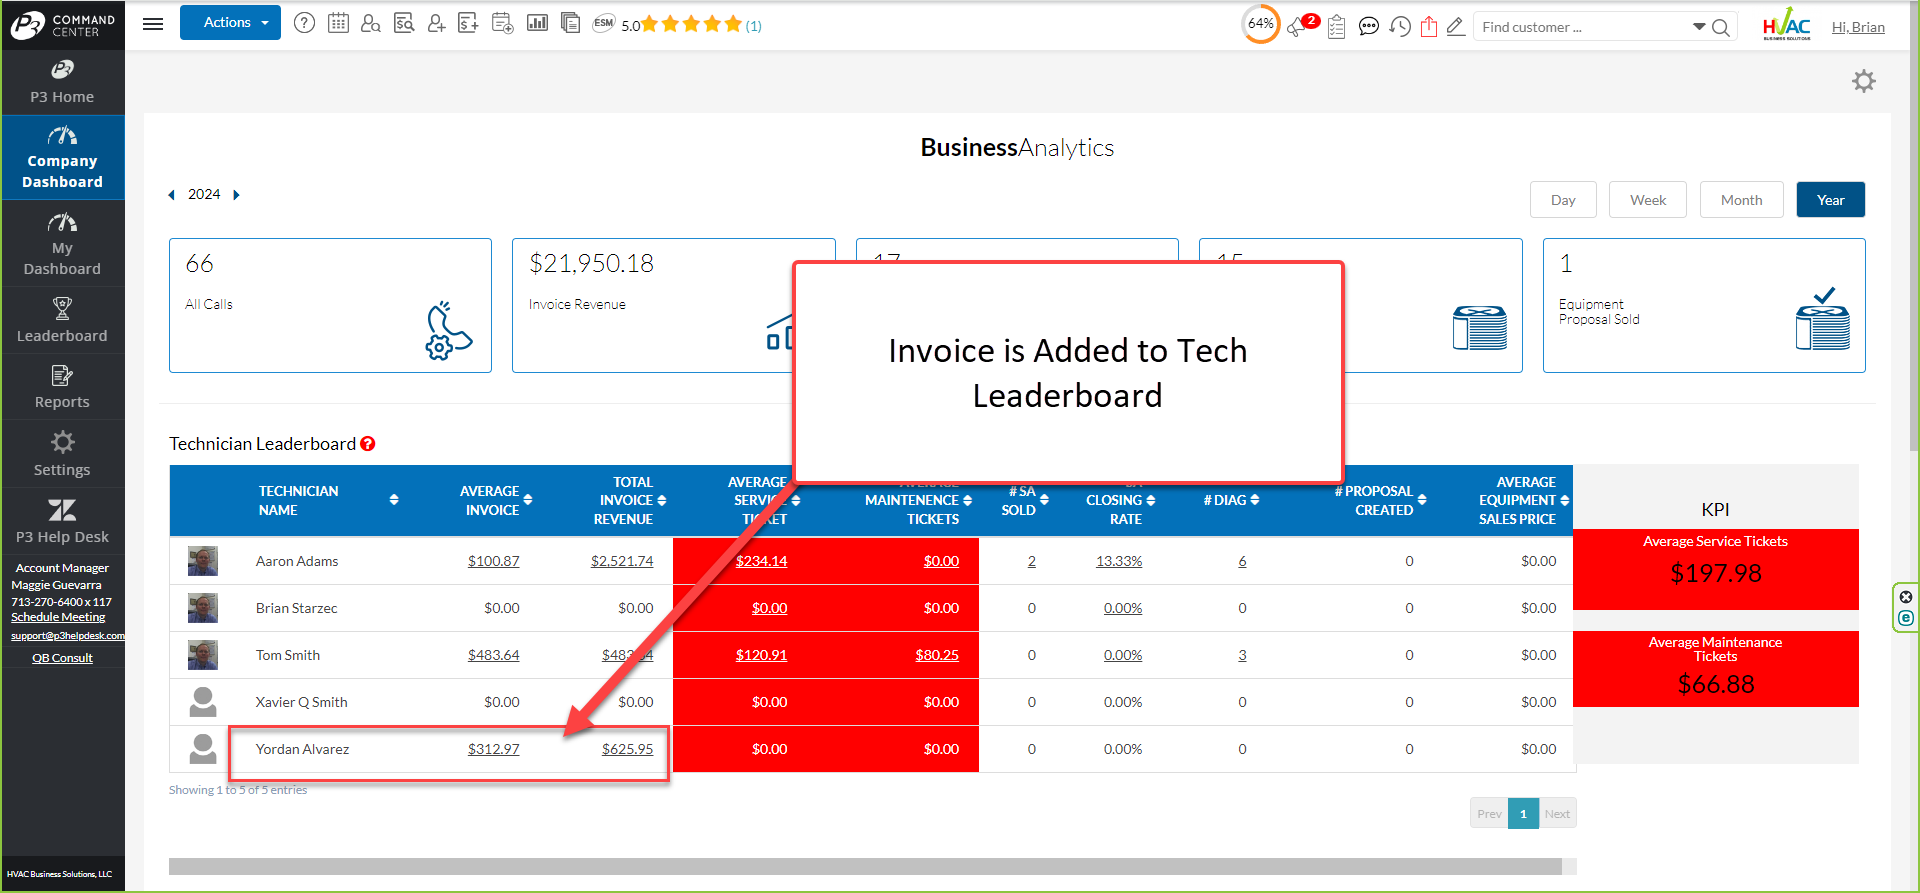Viewport: 1920px width, 893px height.
Task: Open Reports in sidebar
Action: [62, 387]
